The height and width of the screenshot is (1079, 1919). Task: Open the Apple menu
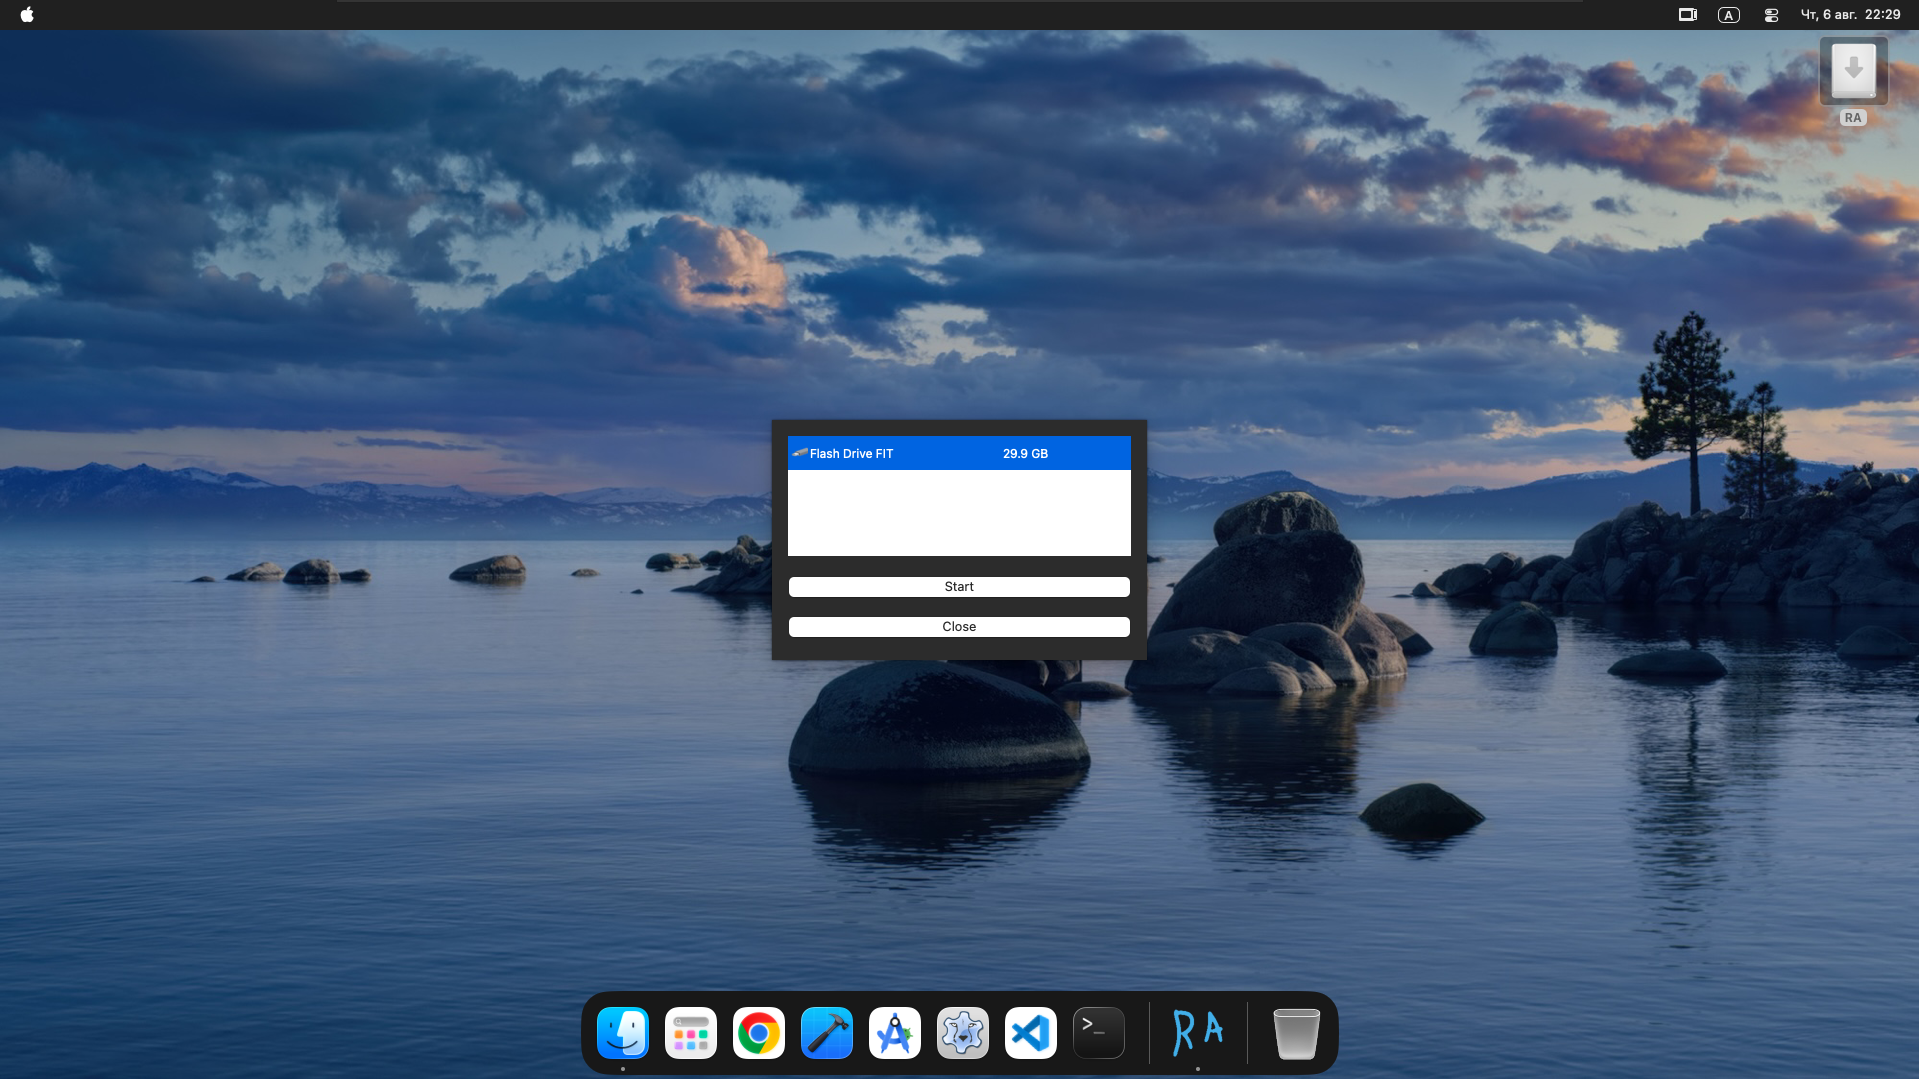click(27, 14)
